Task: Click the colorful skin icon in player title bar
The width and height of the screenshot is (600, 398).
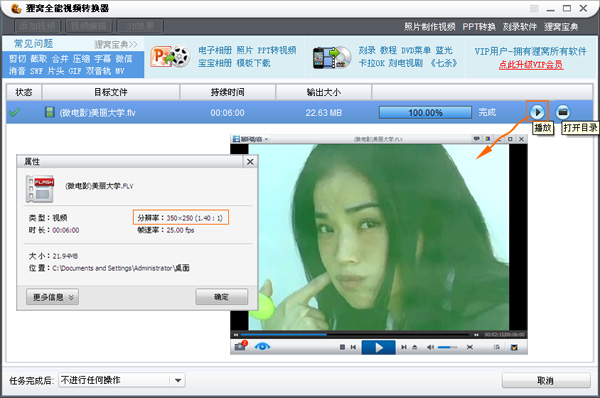Action: pos(488,139)
